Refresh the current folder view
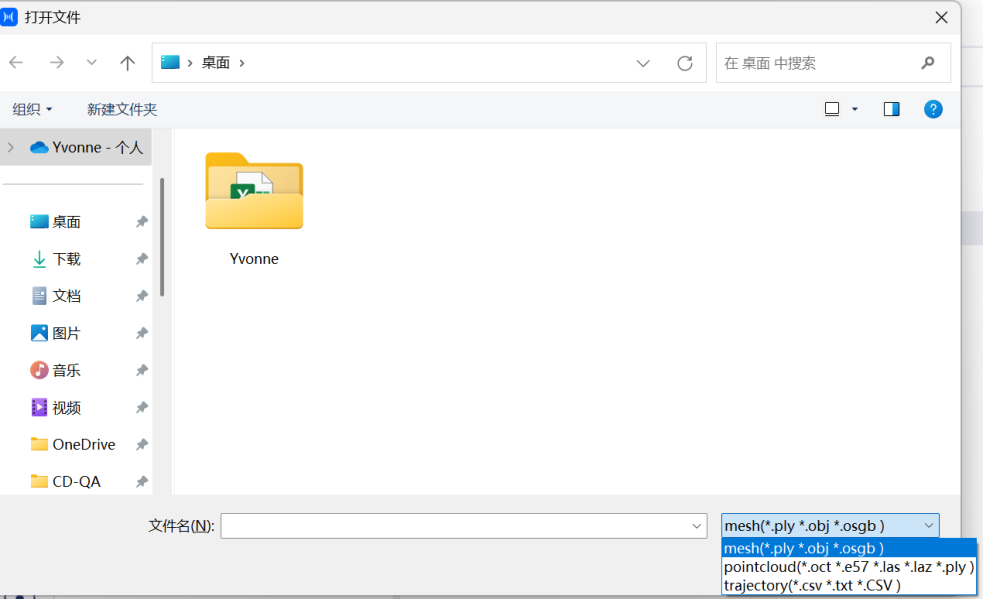983x599 pixels. click(x=685, y=63)
